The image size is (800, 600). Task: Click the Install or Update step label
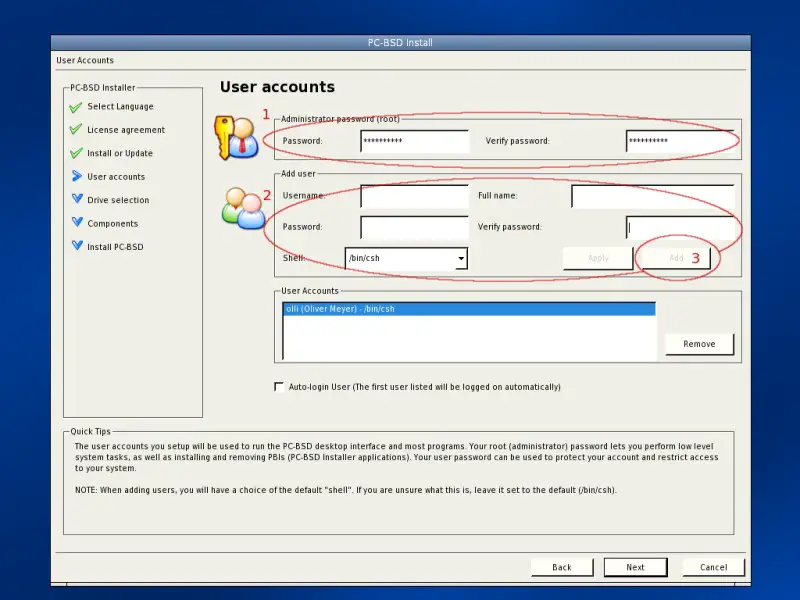coord(120,153)
